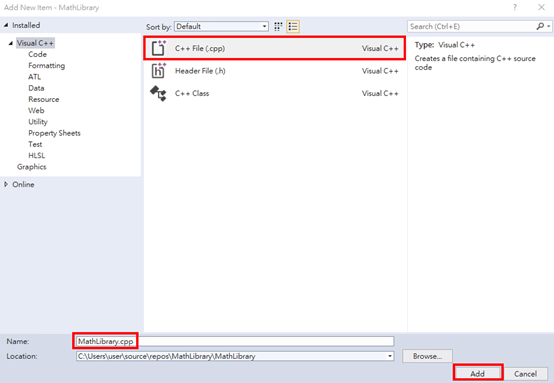Switch to small icons view
This screenshot has width=554, height=383.
click(x=278, y=26)
